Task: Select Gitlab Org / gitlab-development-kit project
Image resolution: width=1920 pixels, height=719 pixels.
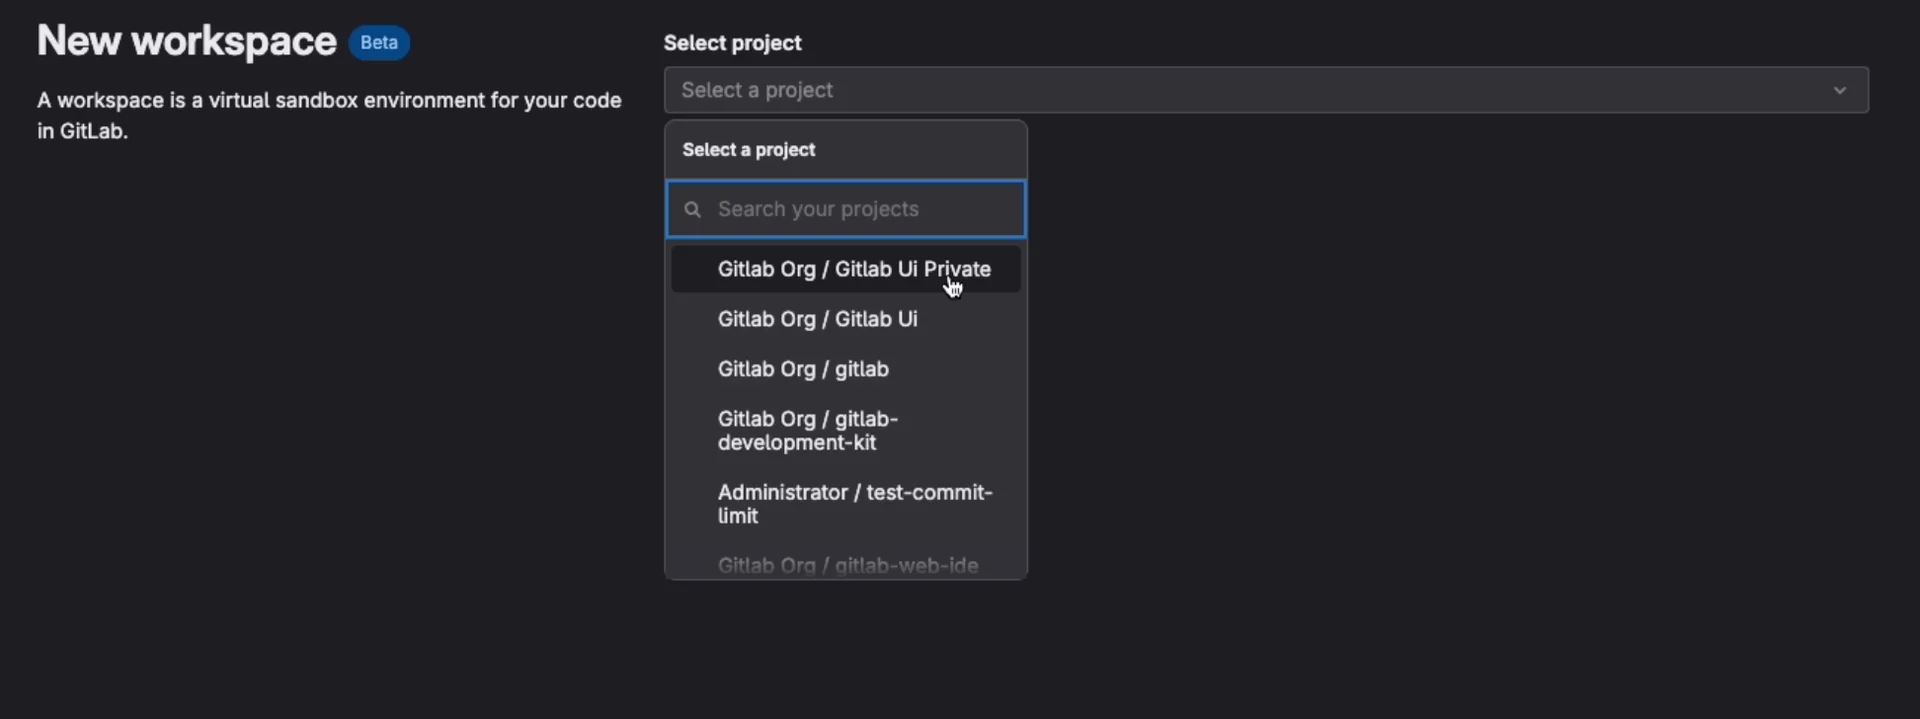Action: click(807, 431)
